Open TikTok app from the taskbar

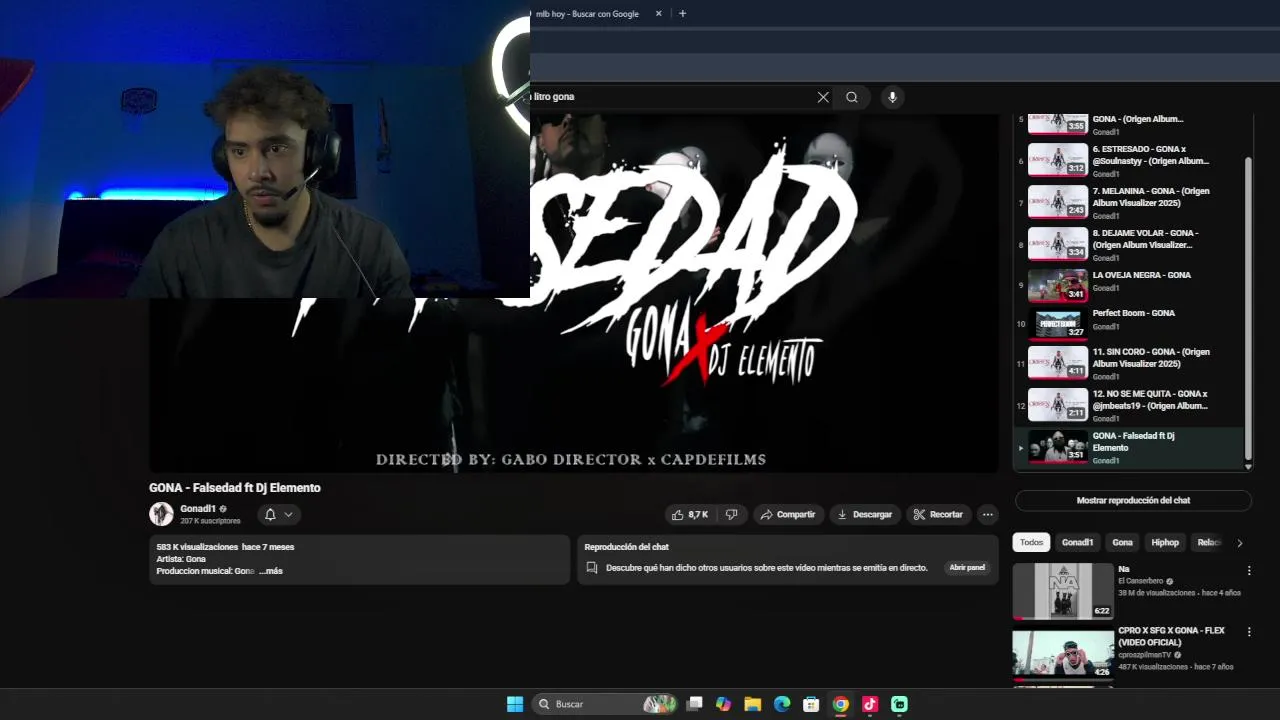[870, 704]
